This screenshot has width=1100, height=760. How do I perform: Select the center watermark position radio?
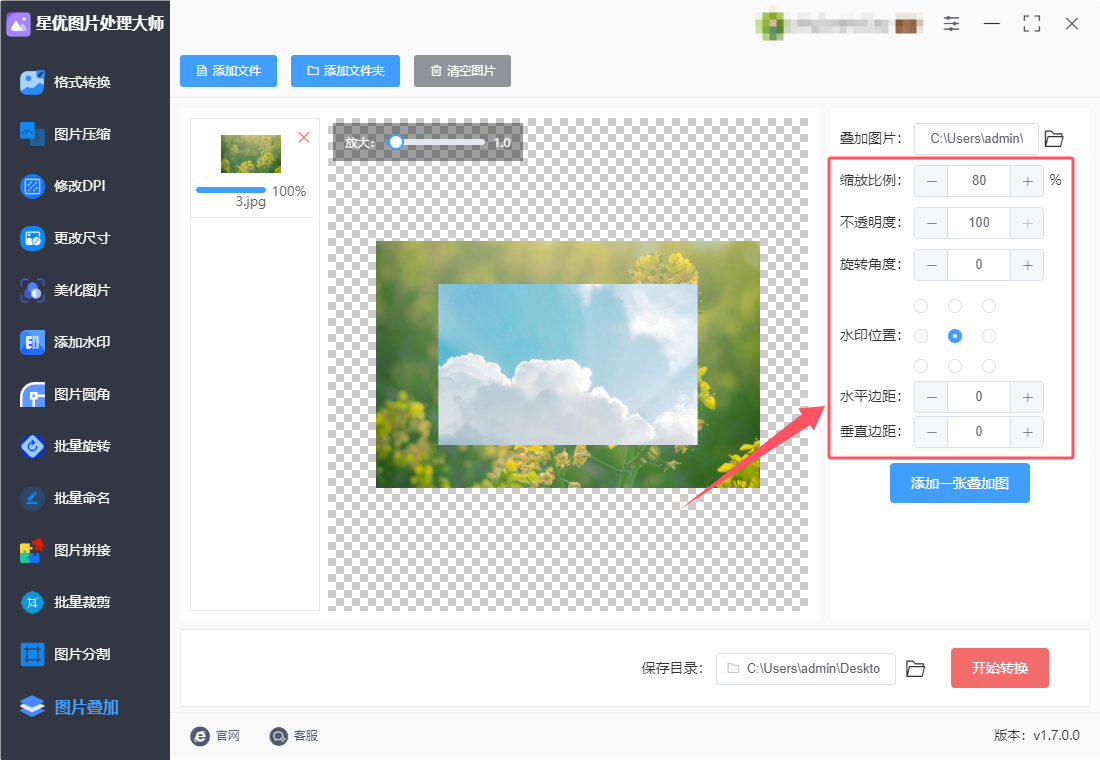[x=955, y=336]
